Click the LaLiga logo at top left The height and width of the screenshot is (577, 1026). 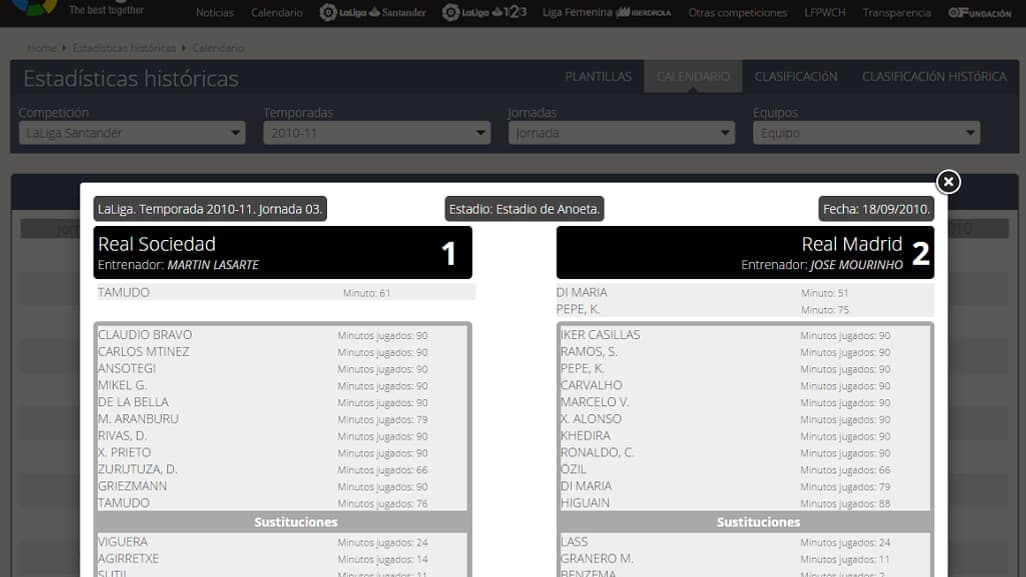pos(35,7)
